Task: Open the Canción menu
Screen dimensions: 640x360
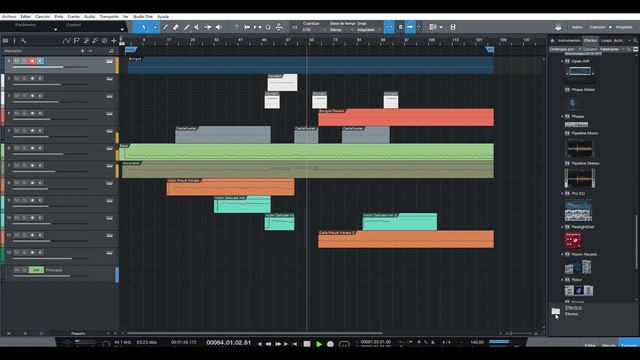Action: click(x=42, y=17)
